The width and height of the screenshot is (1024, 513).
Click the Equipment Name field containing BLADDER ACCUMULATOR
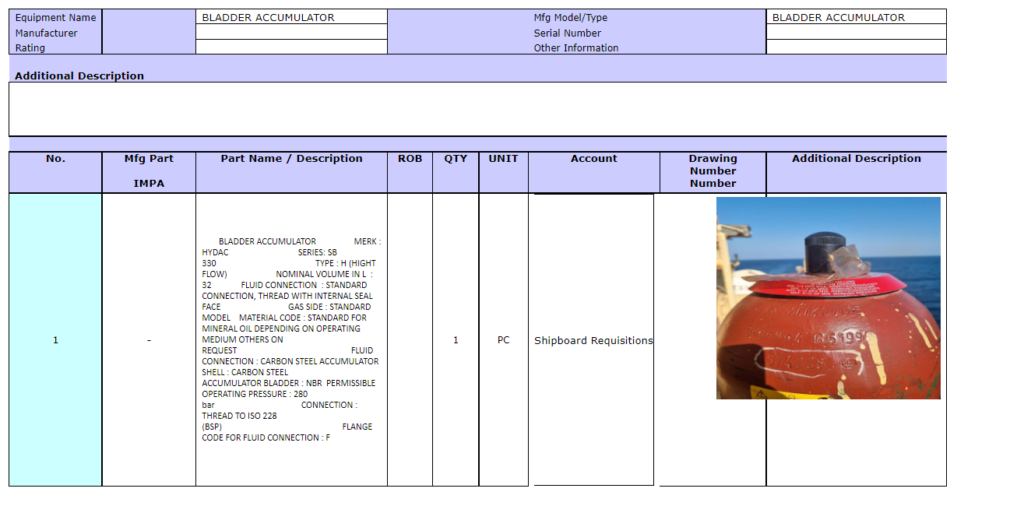[290, 17]
